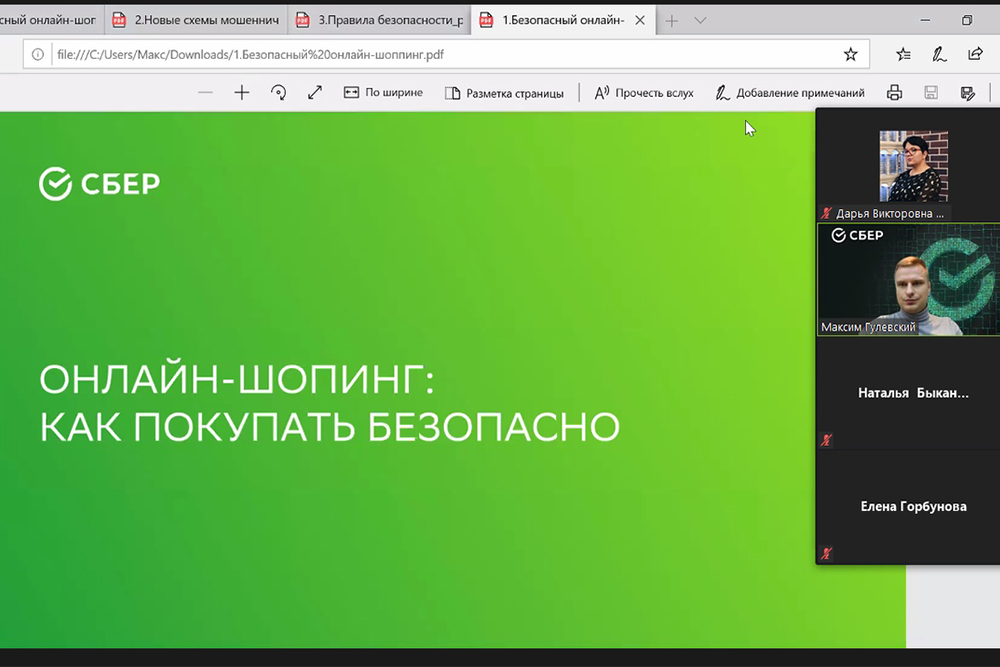Click the site information icon in address bar
This screenshot has width=1000, height=667.
pos(38,55)
